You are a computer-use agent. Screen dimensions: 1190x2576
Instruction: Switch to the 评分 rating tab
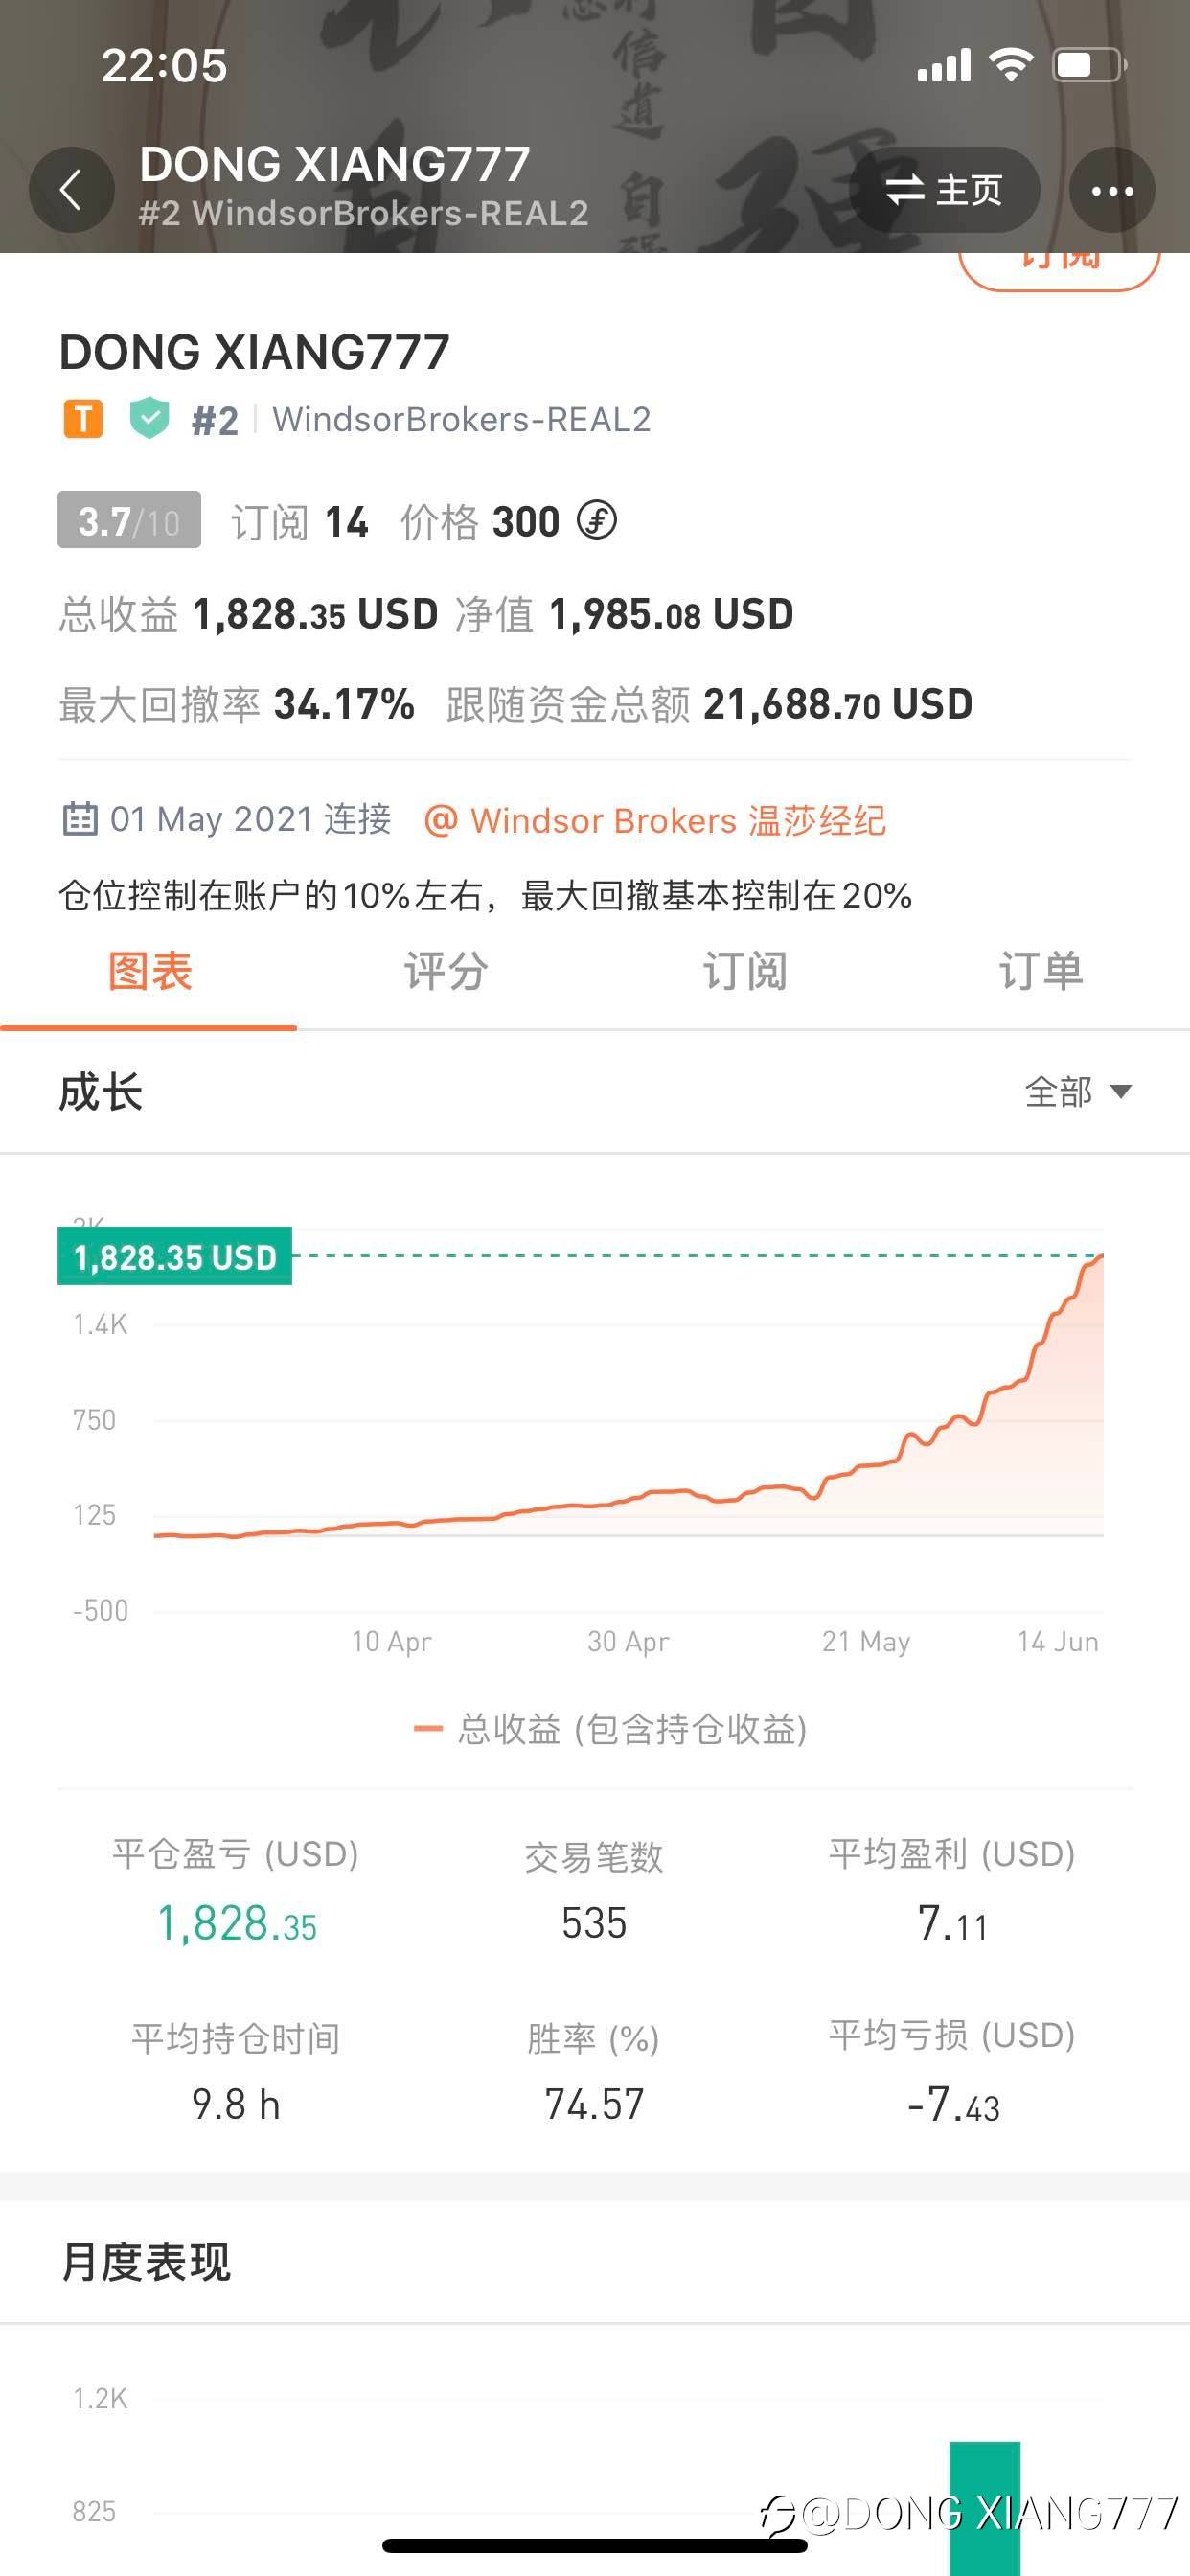pos(446,972)
